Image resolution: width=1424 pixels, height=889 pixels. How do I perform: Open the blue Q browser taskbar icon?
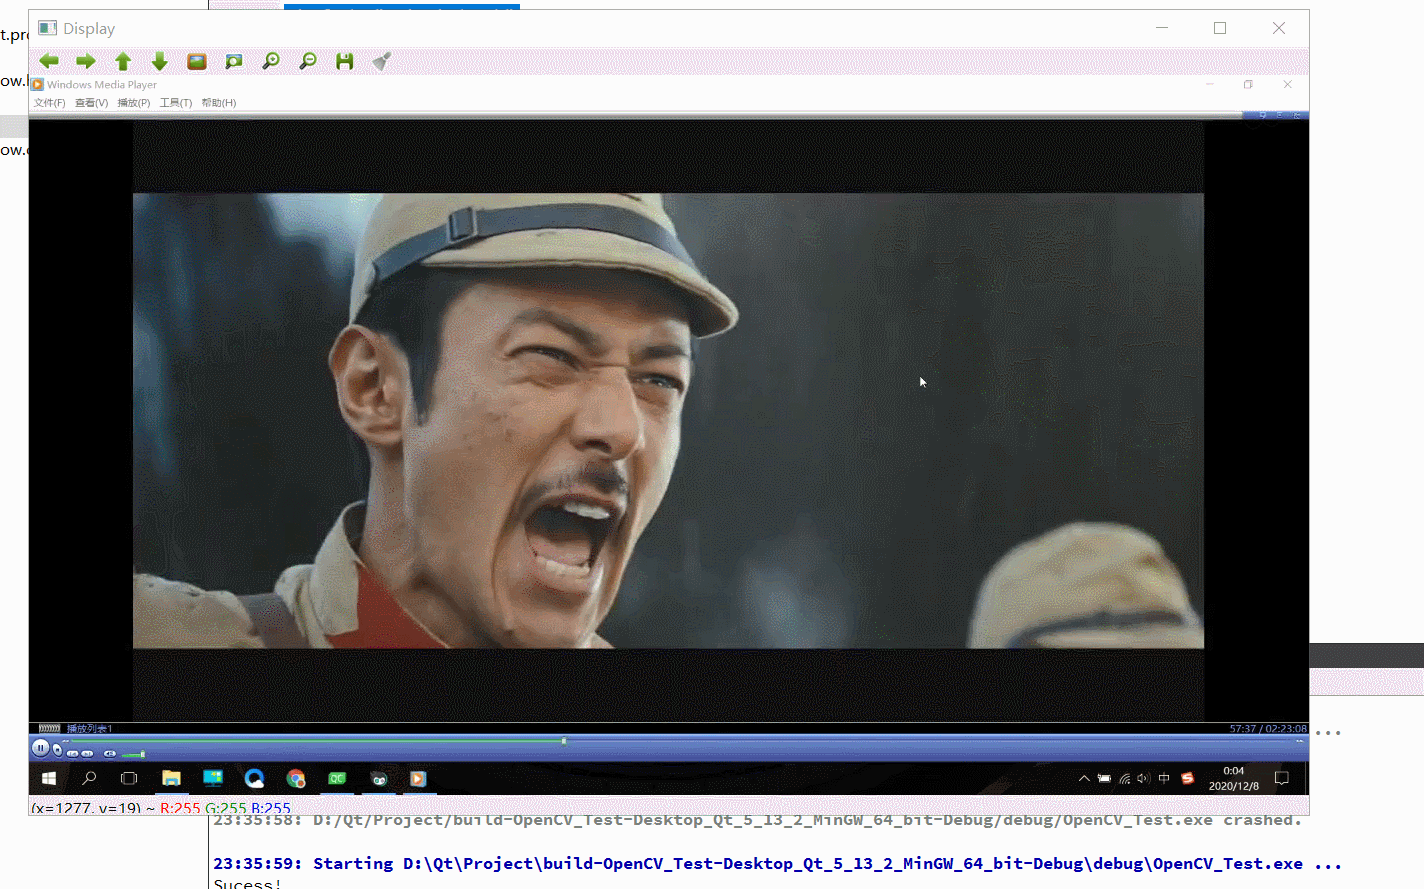click(254, 778)
